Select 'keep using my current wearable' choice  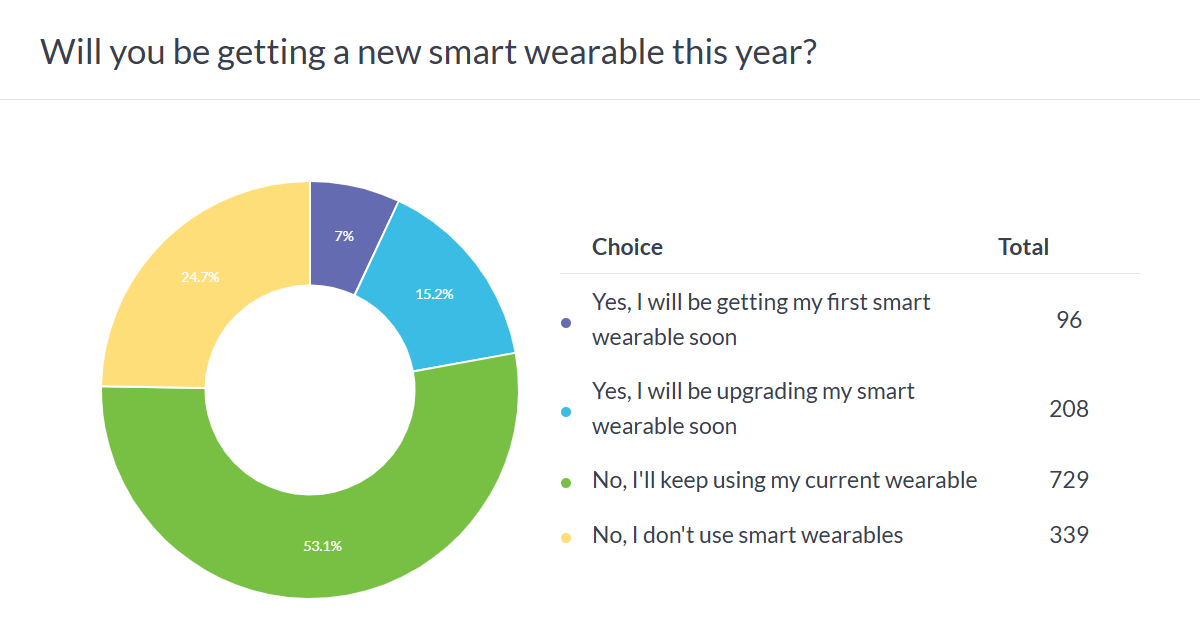coord(784,480)
